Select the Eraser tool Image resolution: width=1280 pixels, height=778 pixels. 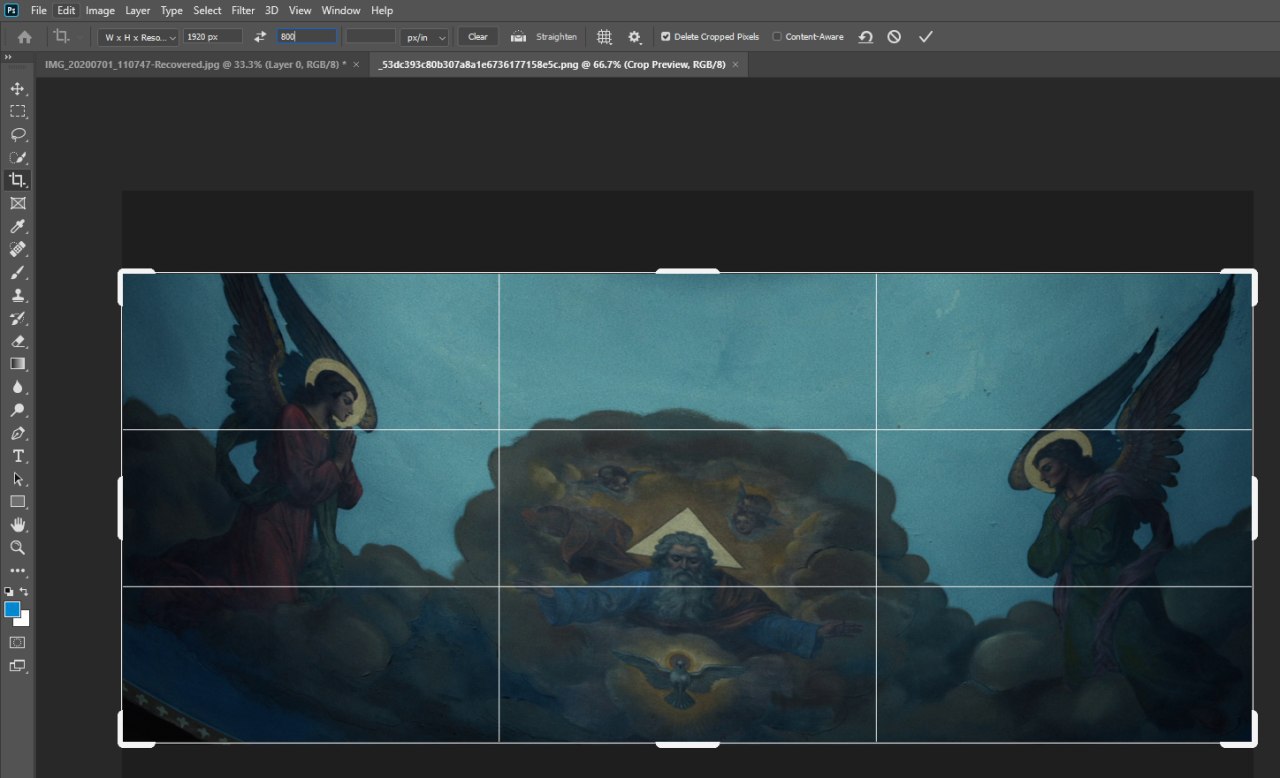click(x=17, y=341)
